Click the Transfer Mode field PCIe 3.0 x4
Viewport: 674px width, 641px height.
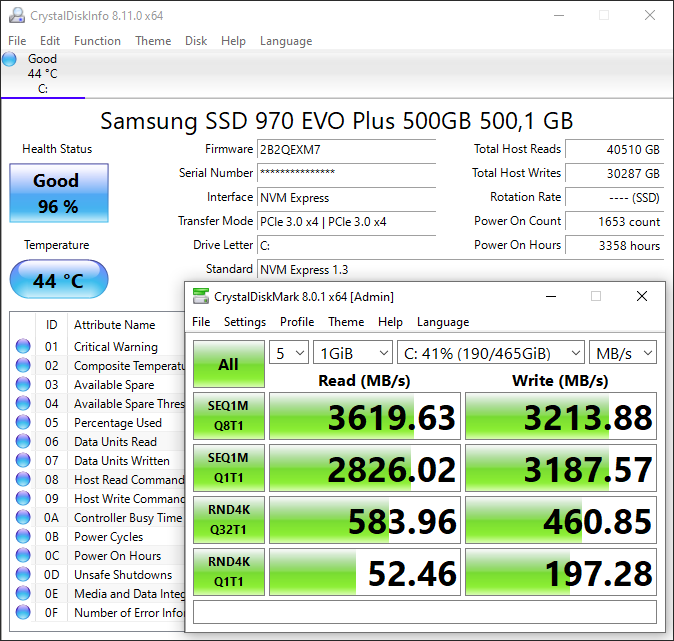(346, 221)
